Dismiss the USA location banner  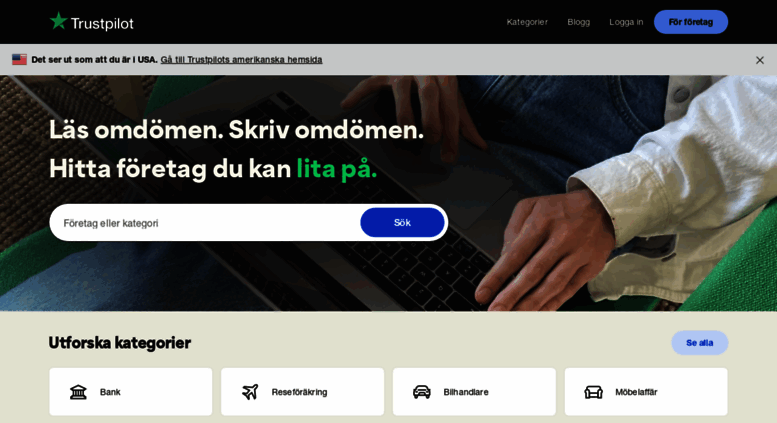point(760,60)
